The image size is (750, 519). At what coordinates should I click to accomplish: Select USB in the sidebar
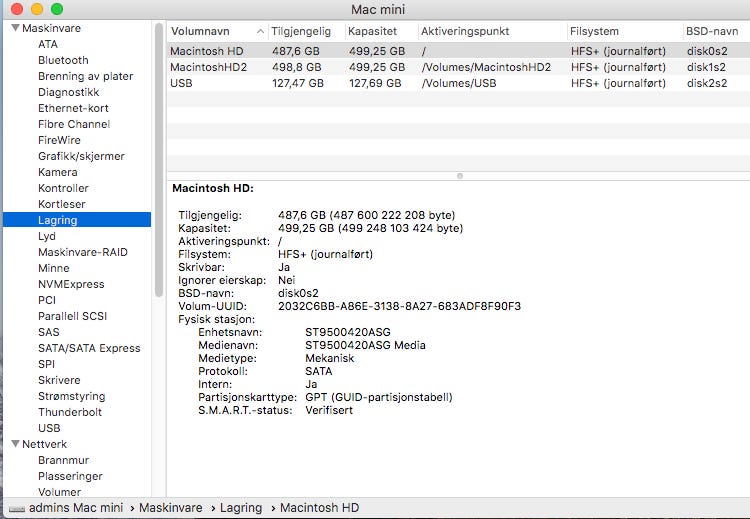[x=49, y=428]
